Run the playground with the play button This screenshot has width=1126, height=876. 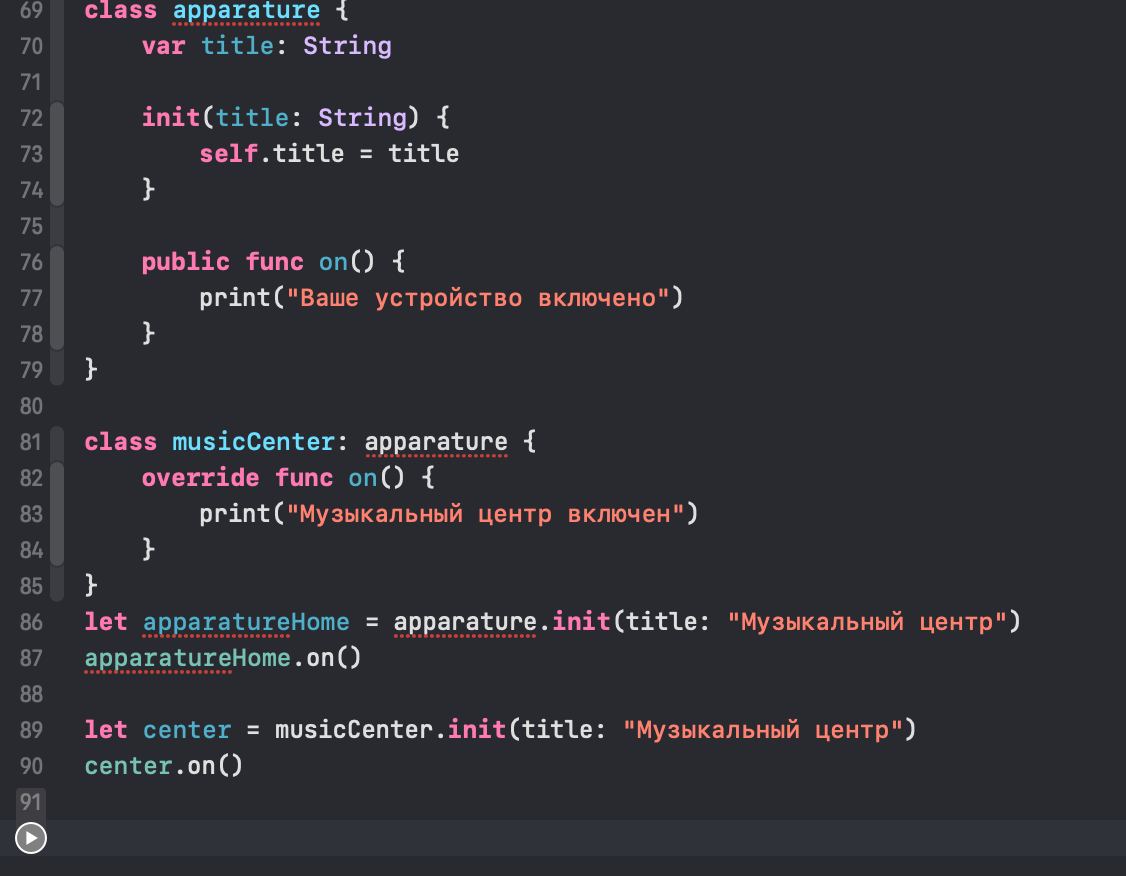[x=31, y=838]
